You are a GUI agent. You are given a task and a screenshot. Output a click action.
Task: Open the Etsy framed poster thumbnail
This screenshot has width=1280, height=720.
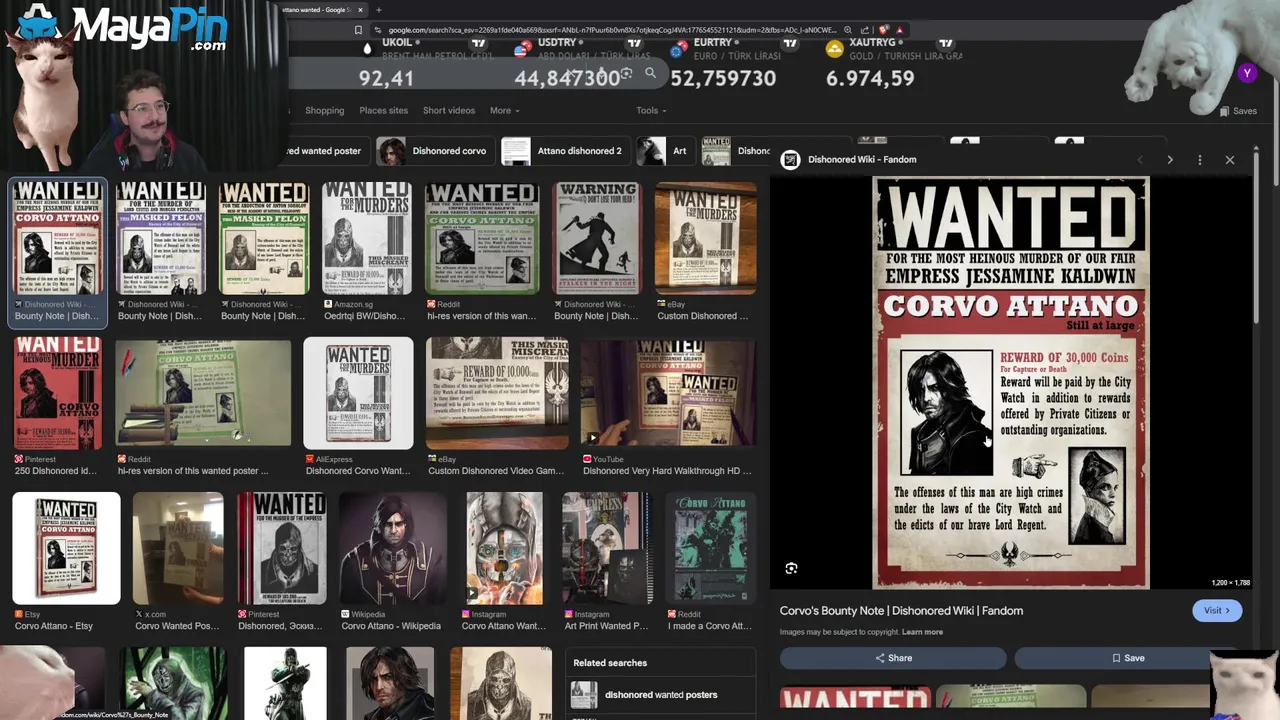[66, 548]
